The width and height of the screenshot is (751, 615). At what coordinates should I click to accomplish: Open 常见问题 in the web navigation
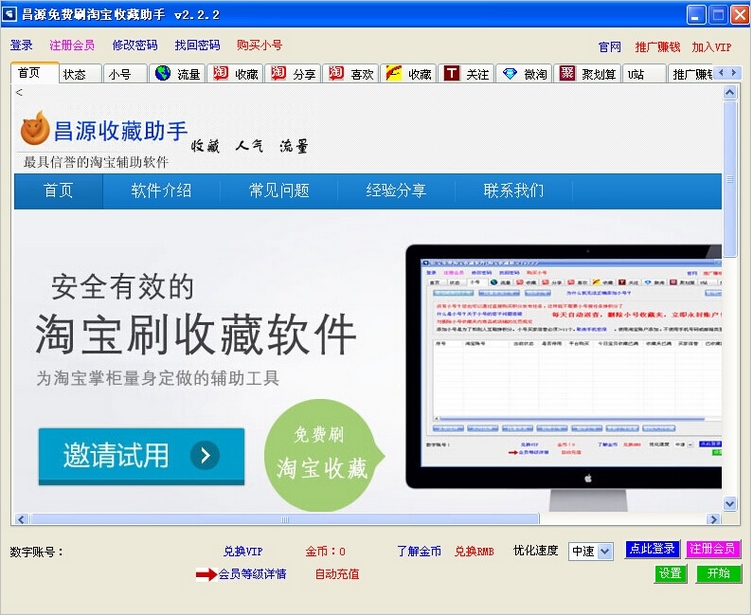pyautogui.click(x=279, y=191)
